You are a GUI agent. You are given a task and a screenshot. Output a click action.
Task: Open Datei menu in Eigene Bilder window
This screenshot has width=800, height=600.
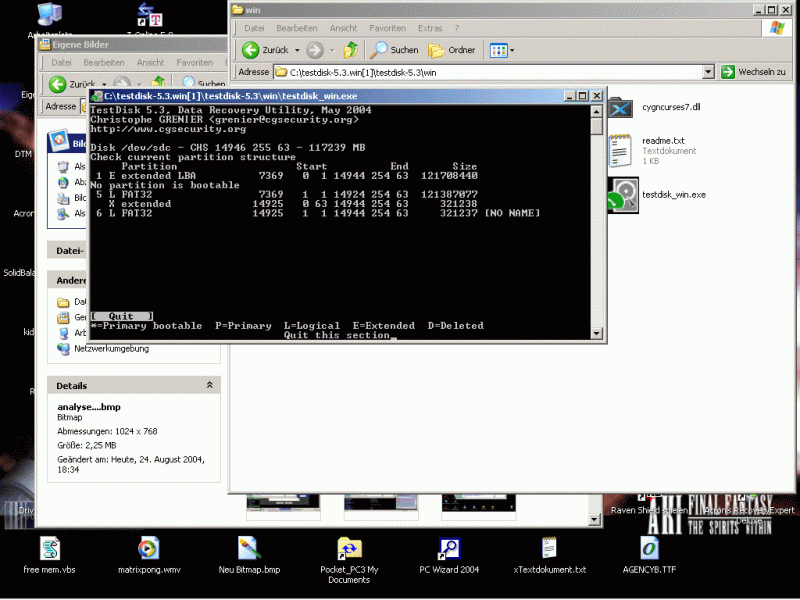tap(61, 62)
